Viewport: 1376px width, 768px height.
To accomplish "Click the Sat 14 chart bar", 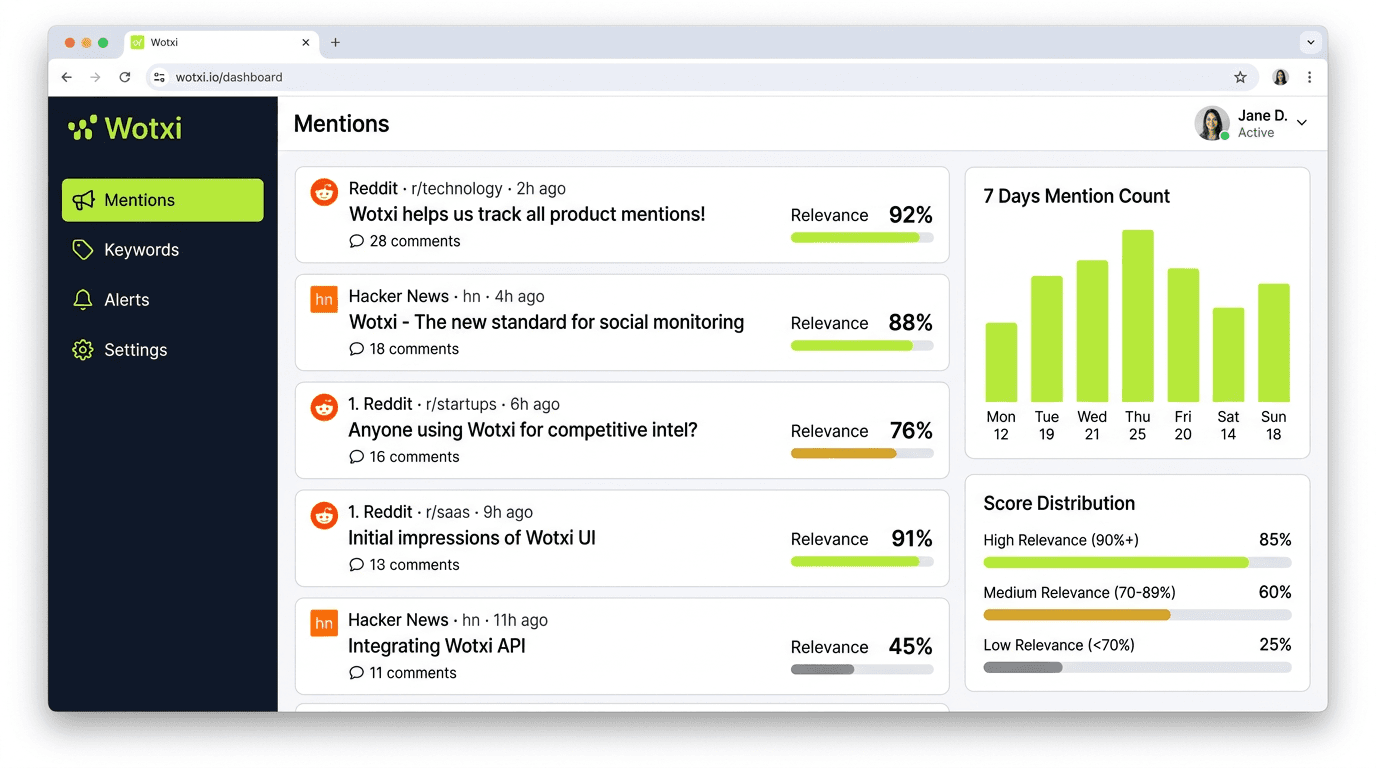I will click(x=1228, y=355).
